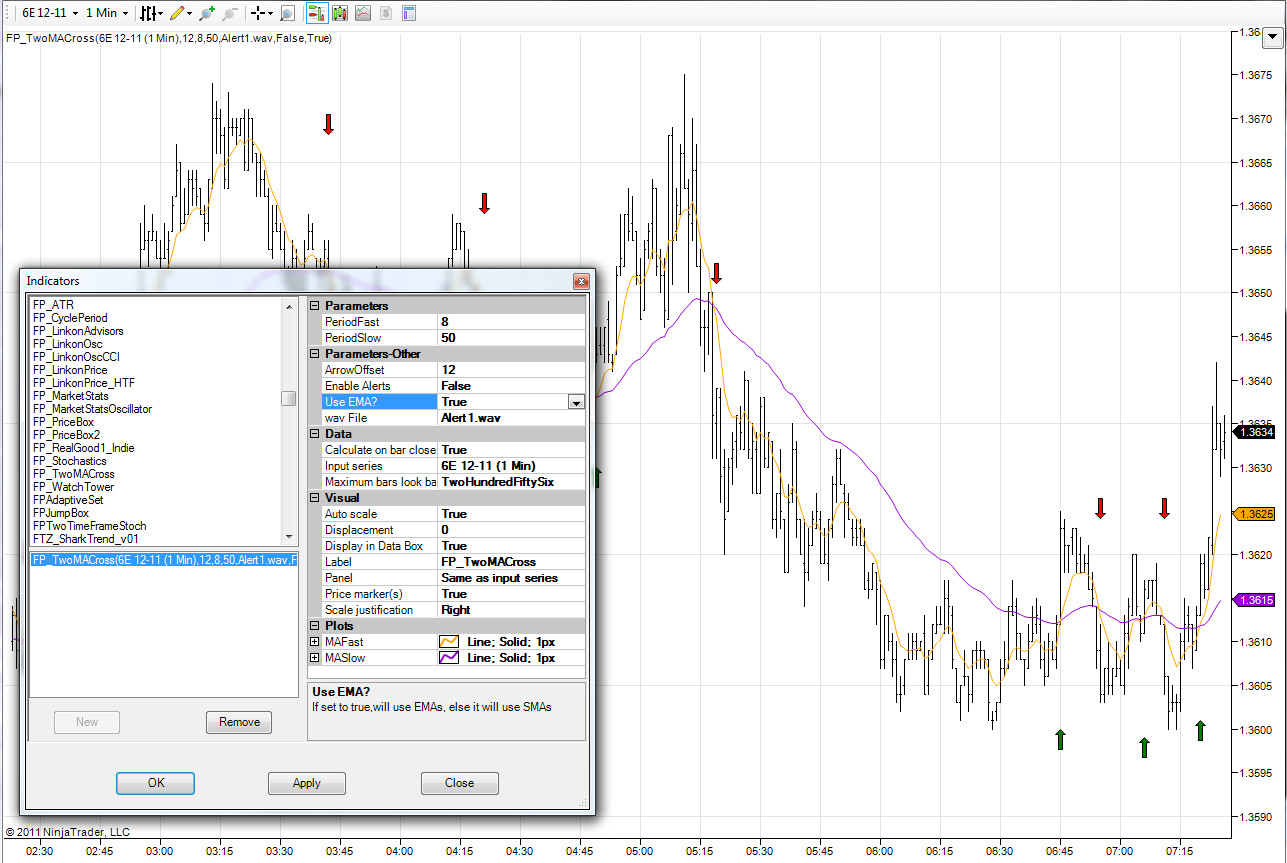This screenshot has height=863, width=1287.
Task: Collapse the Parameters section
Action: [x=315, y=306]
